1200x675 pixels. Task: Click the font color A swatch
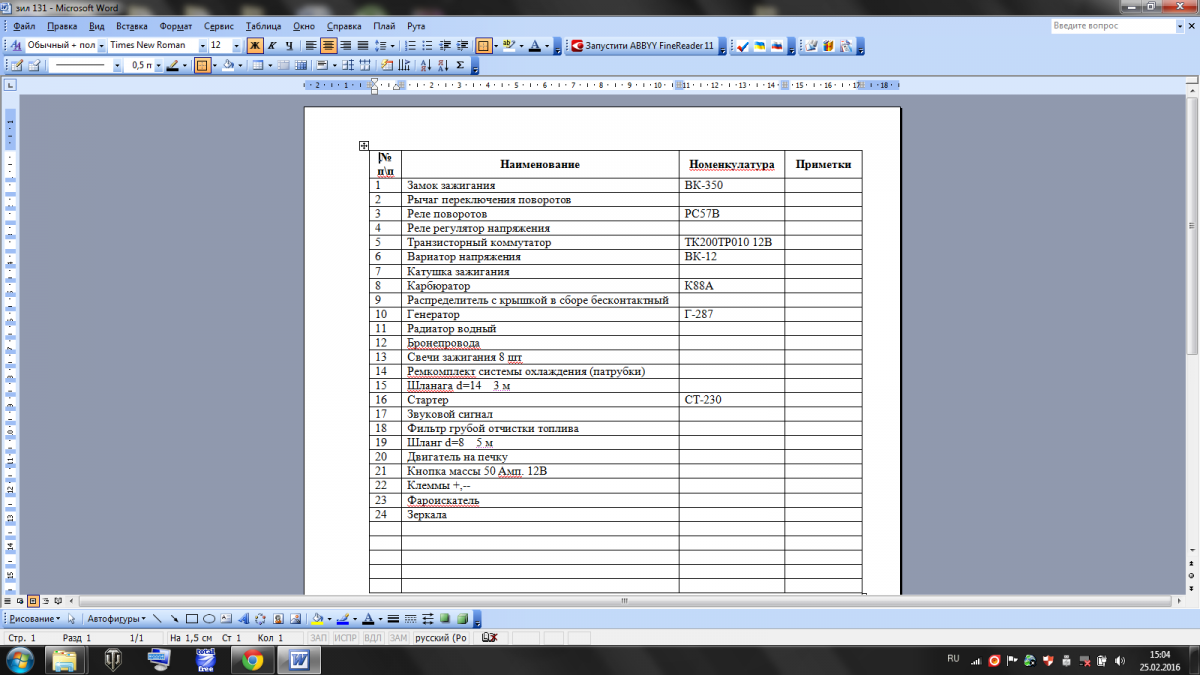coord(535,46)
